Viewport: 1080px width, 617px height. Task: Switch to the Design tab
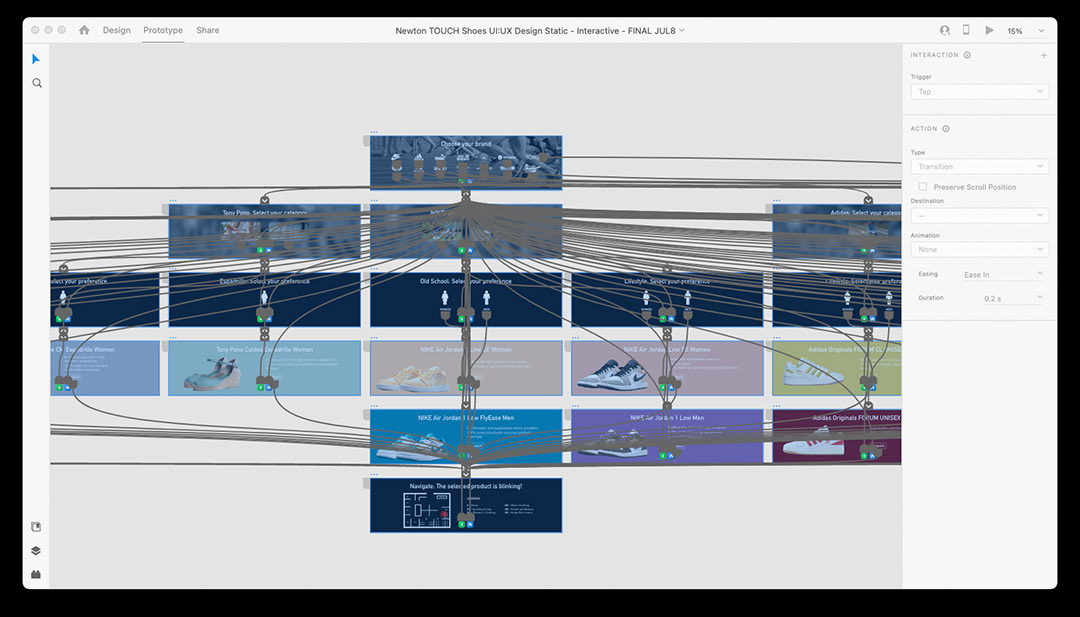point(116,30)
